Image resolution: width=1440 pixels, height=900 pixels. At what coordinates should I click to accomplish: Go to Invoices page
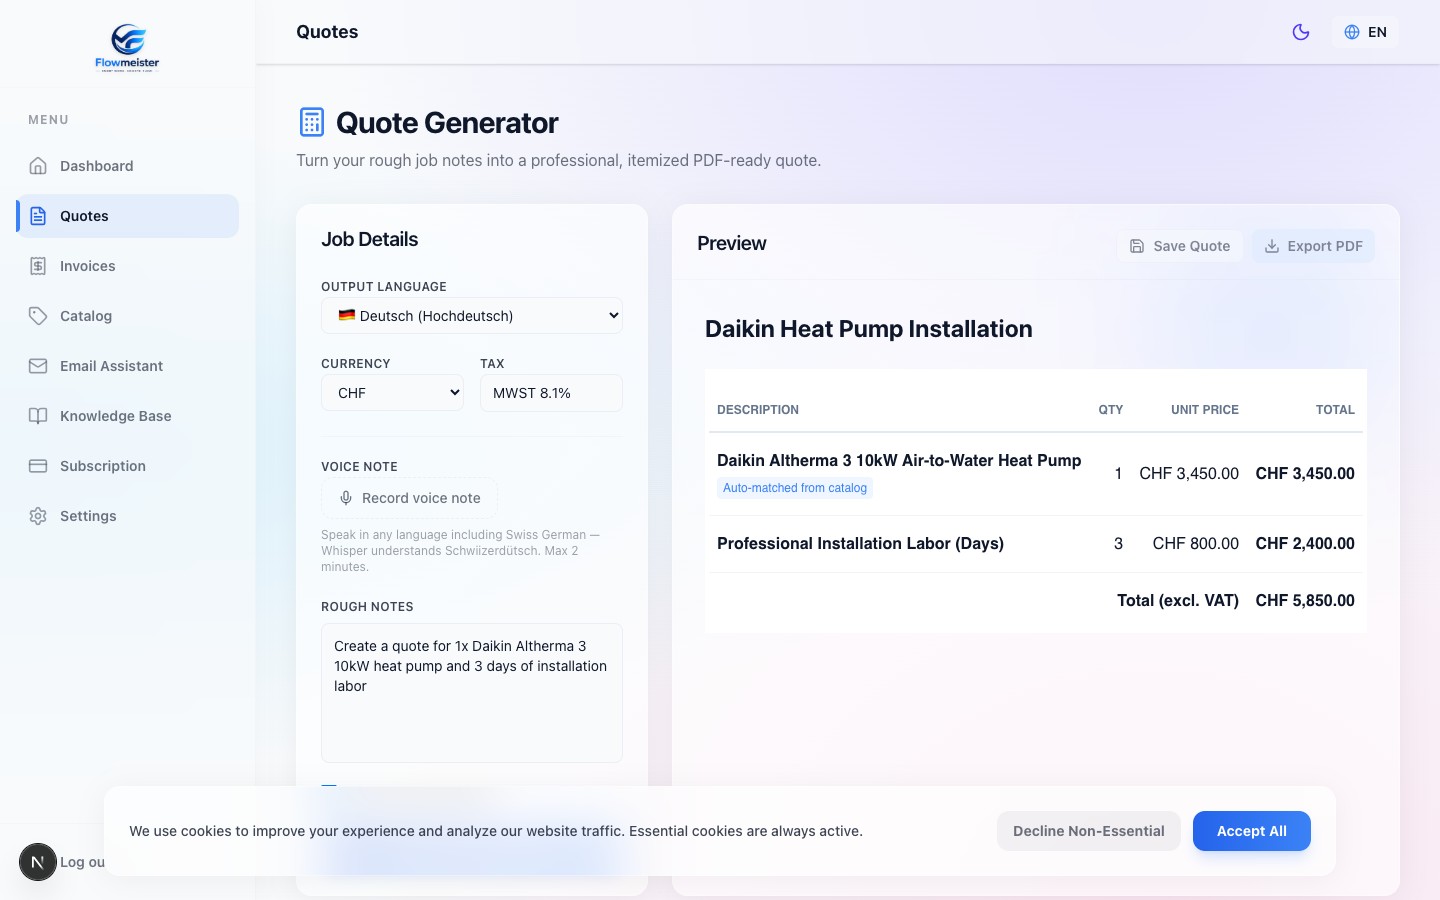click(x=128, y=266)
